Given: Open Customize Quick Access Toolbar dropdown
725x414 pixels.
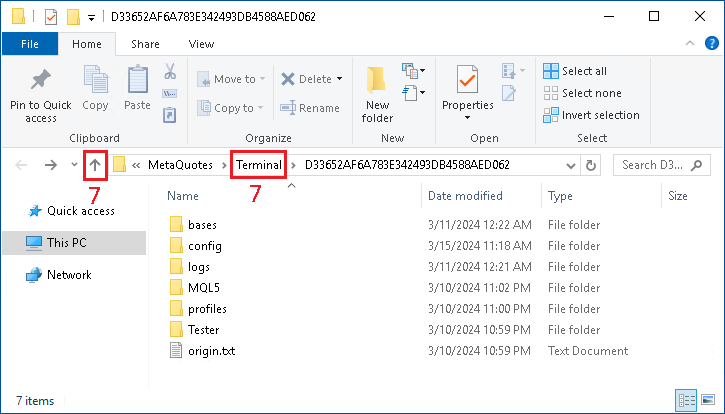Looking at the screenshot, I should [92, 18].
